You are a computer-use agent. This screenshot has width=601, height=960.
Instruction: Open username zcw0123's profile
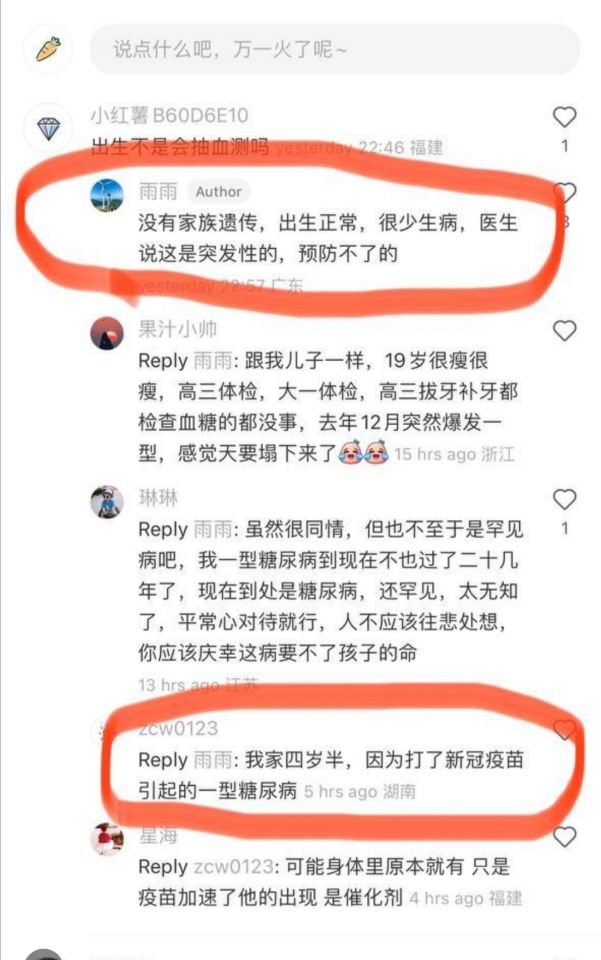pos(178,728)
